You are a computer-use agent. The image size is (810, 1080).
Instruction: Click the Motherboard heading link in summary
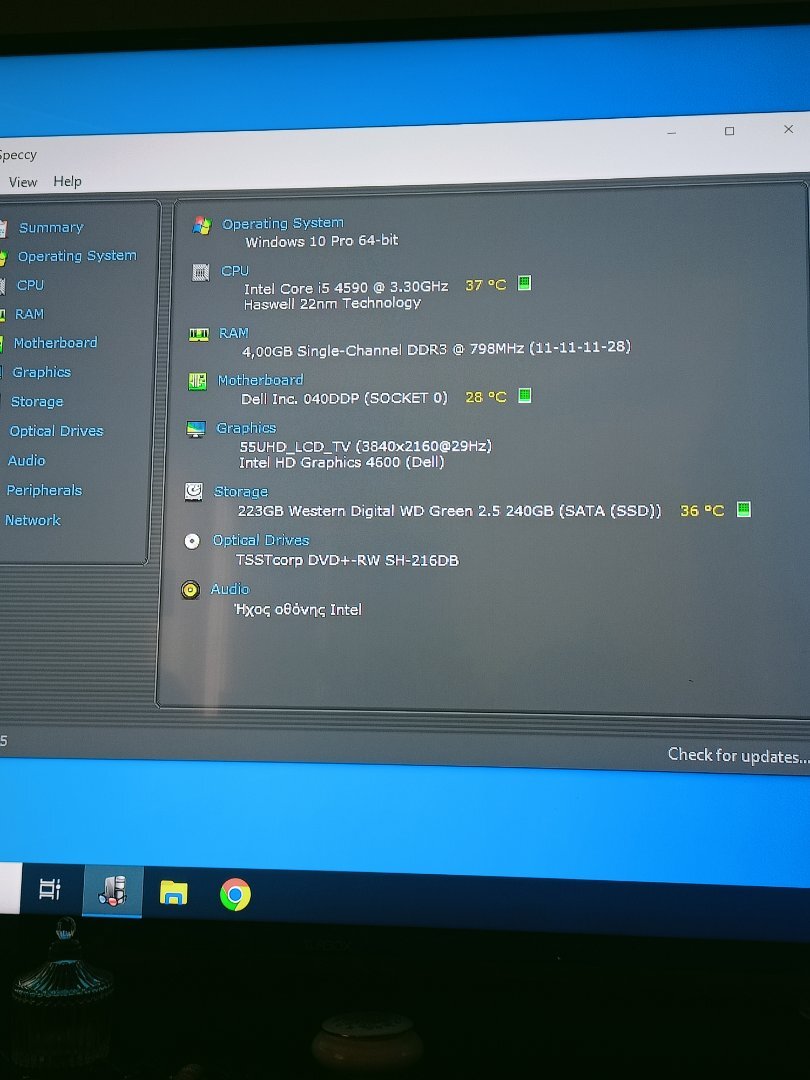click(260, 380)
